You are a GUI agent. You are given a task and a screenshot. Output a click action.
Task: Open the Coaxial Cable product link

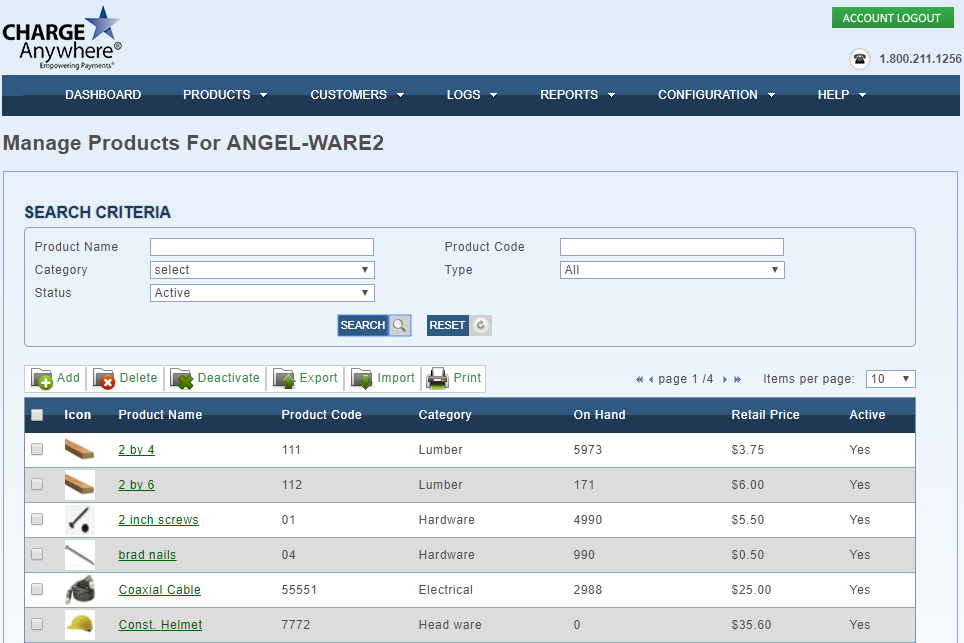coord(159,590)
